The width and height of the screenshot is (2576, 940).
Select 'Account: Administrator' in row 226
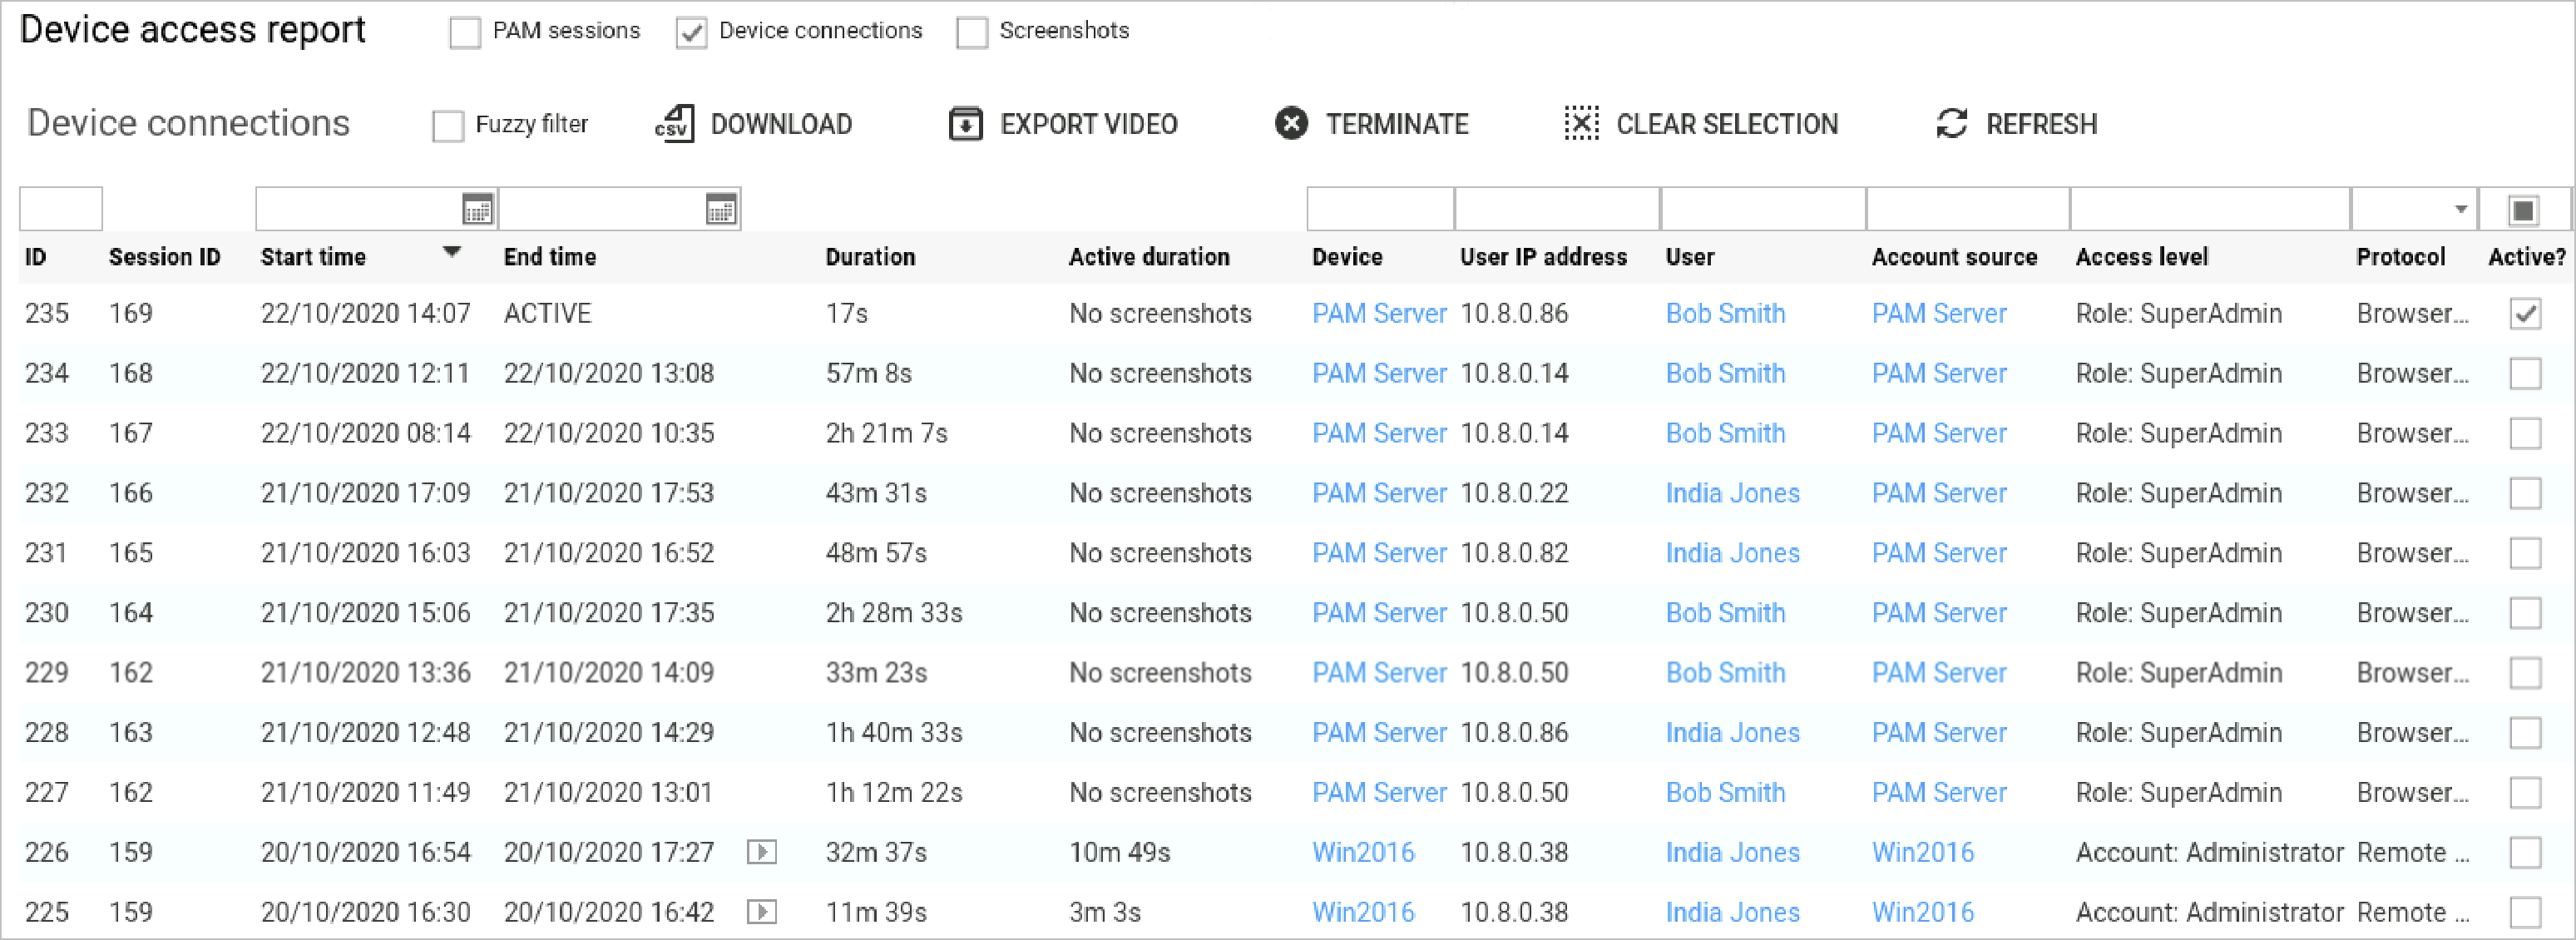pyautogui.click(x=2209, y=853)
